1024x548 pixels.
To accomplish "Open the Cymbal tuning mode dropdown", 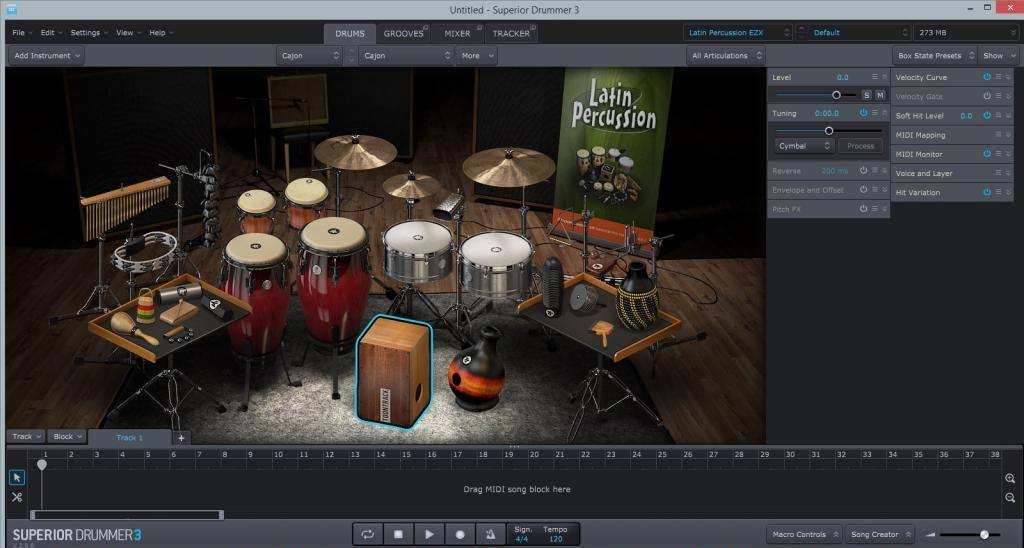I will (x=804, y=146).
